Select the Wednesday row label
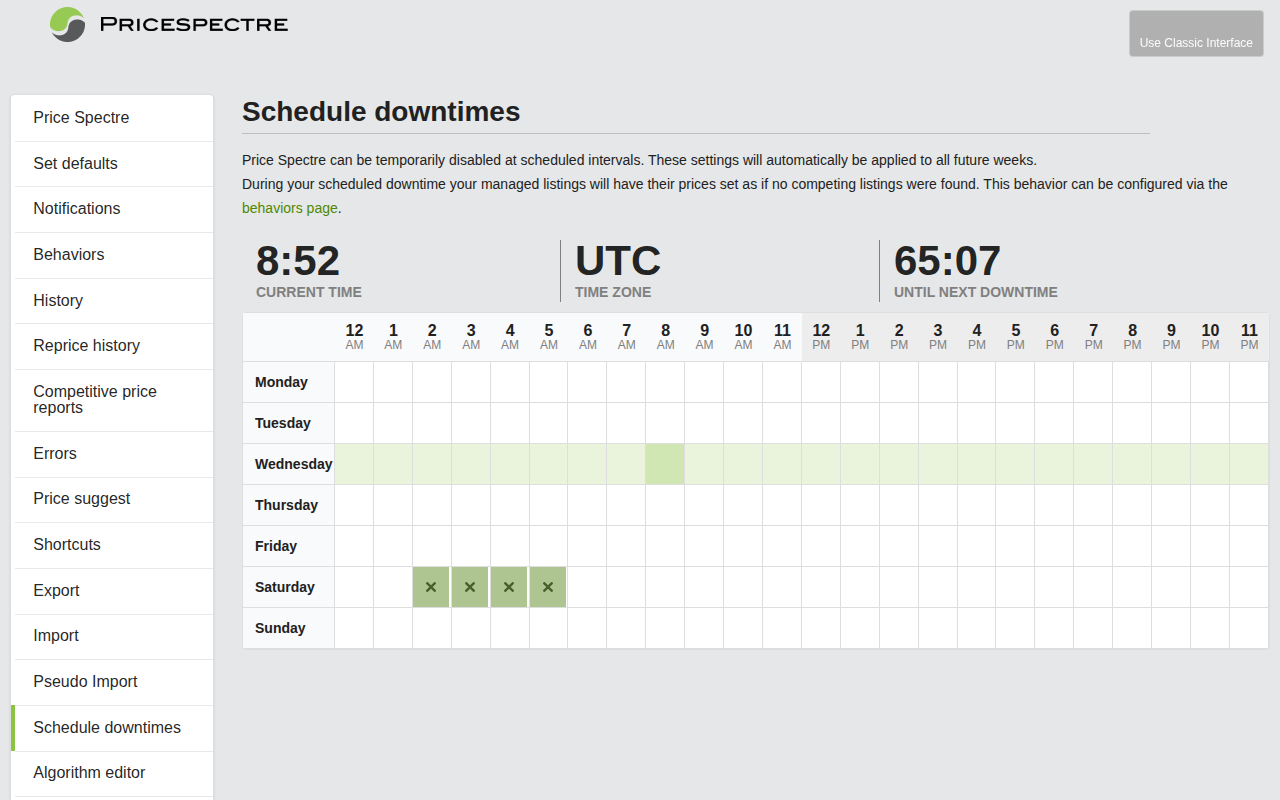 pyautogui.click(x=292, y=463)
